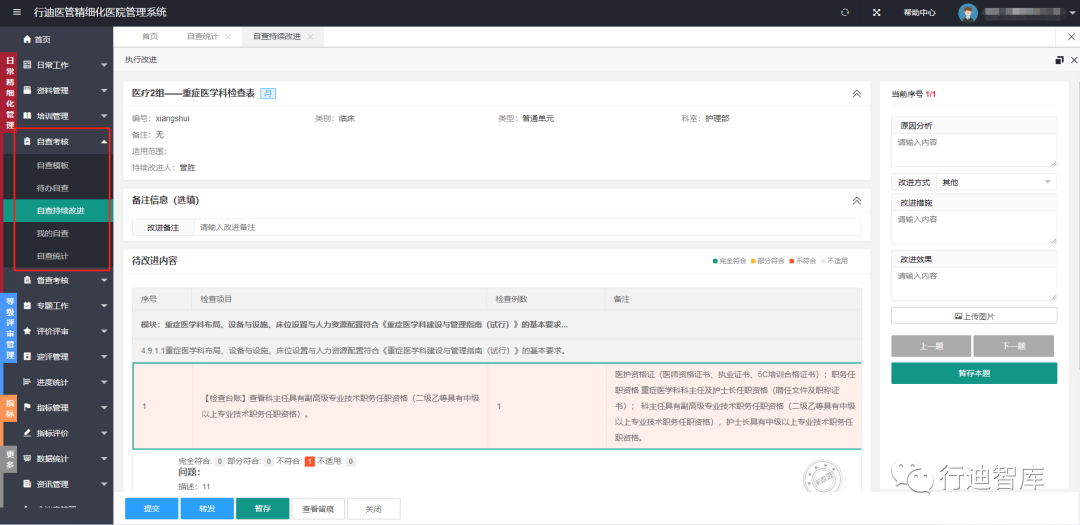Open 自查统计 in sidebar submenu
1080x525 pixels.
52,256
